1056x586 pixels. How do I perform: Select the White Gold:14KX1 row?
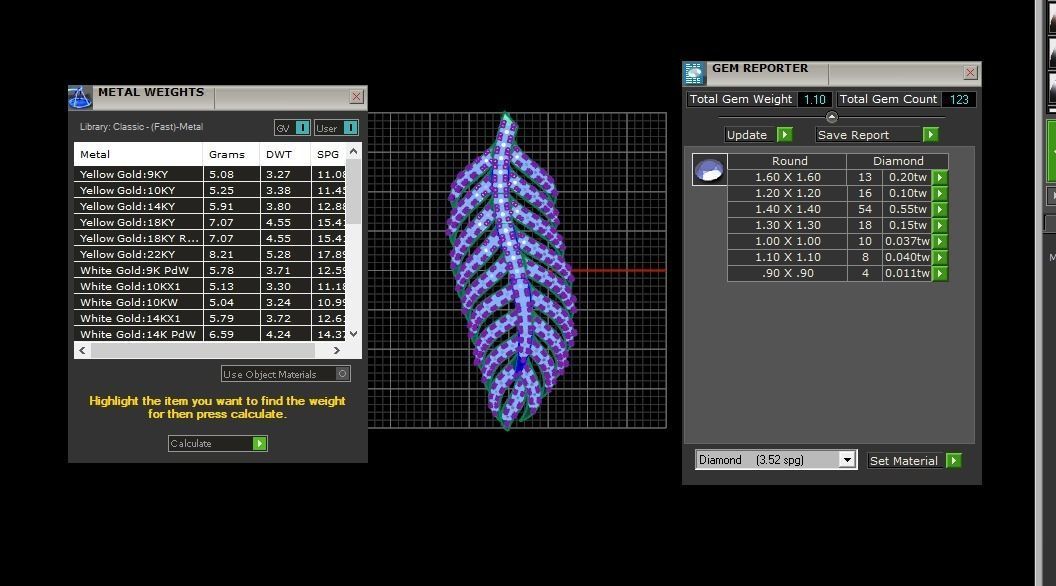click(x=210, y=319)
